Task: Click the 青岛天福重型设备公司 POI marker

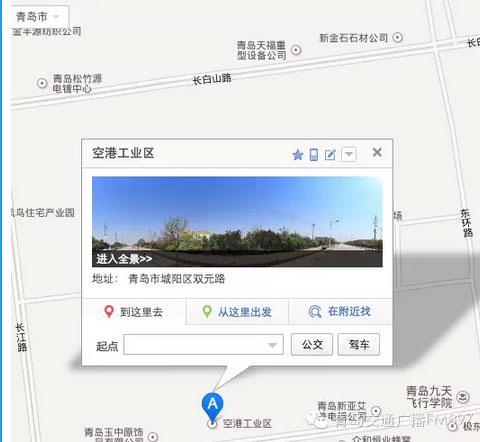Action: pos(296,50)
